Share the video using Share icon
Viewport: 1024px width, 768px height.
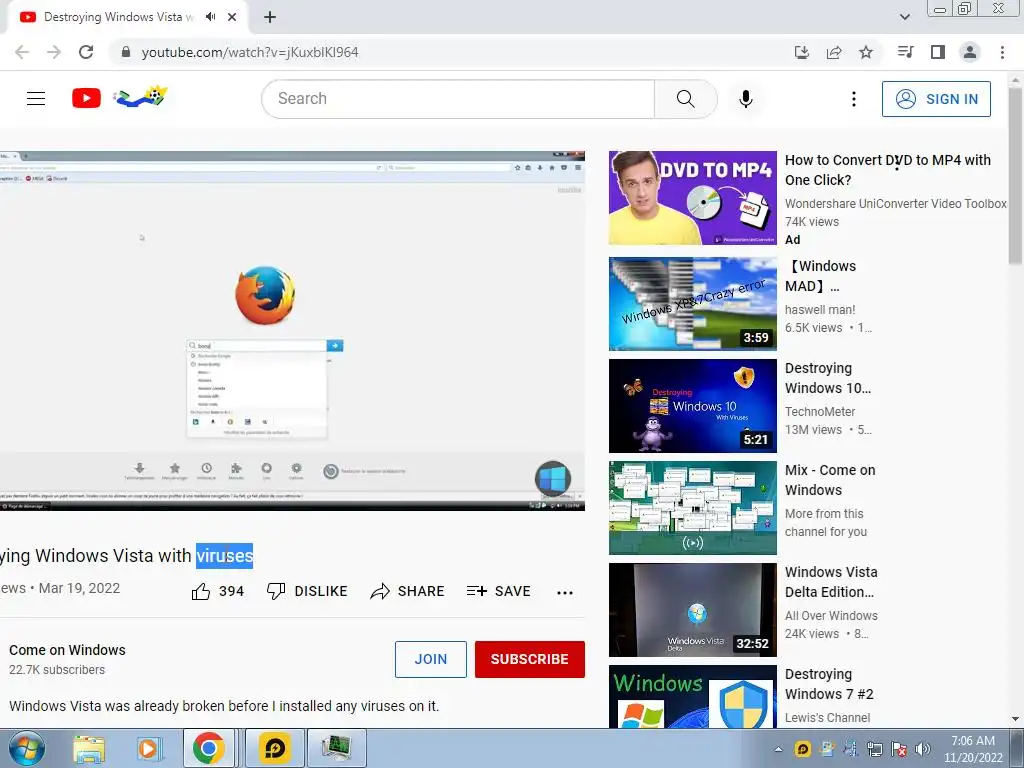[379, 592]
